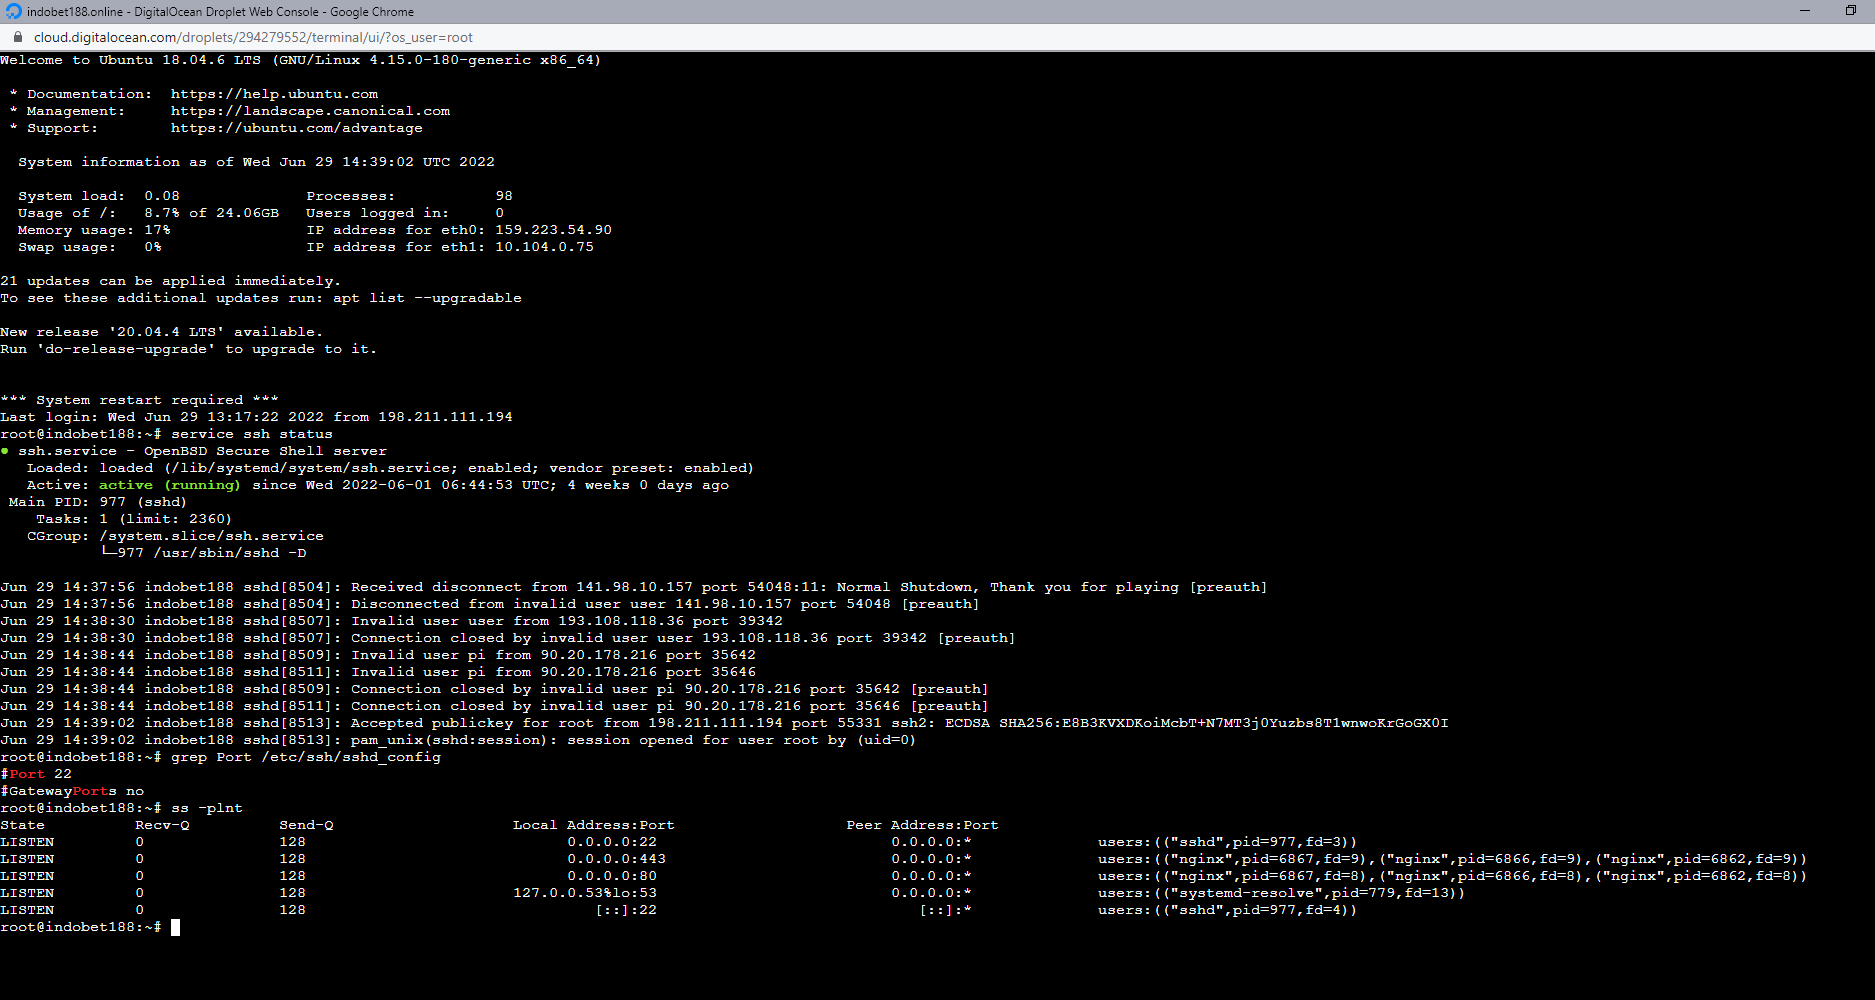Image resolution: width=1875 pixels, height=1000 pixels.
Task: Click local address 0.0.0.0:22
Action: pyautogui.click(x=612, y=842)
